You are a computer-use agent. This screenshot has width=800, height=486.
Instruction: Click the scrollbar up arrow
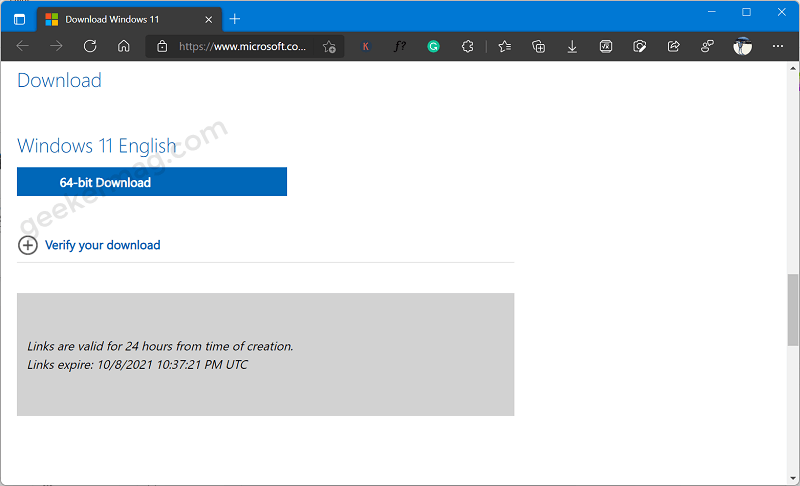point(792,68)
